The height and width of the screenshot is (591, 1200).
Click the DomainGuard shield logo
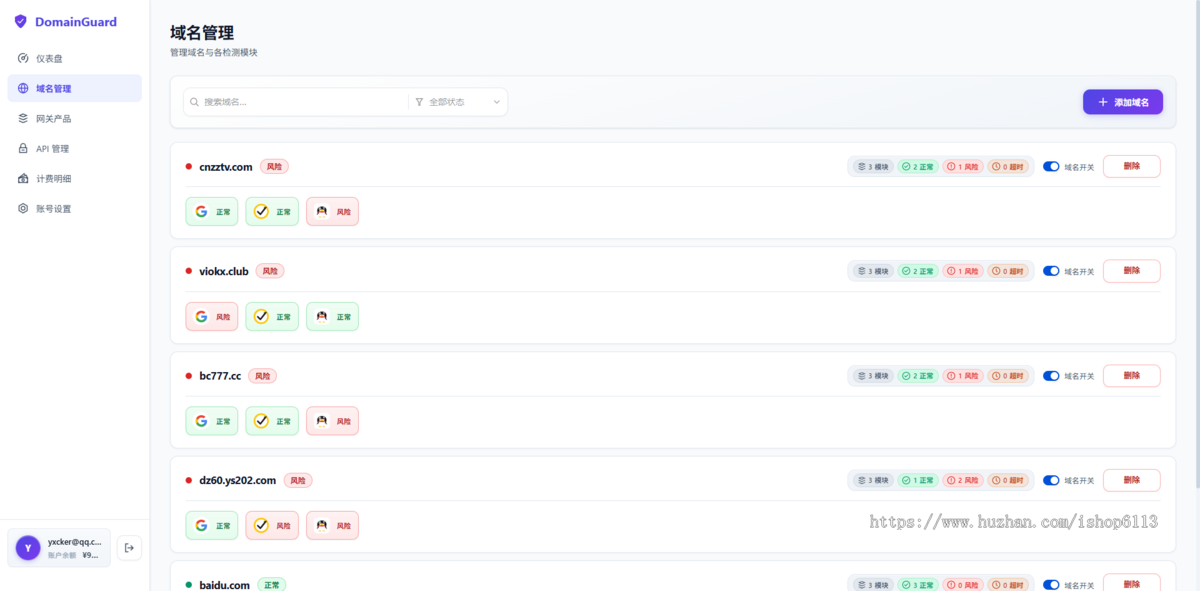(20, 21)
